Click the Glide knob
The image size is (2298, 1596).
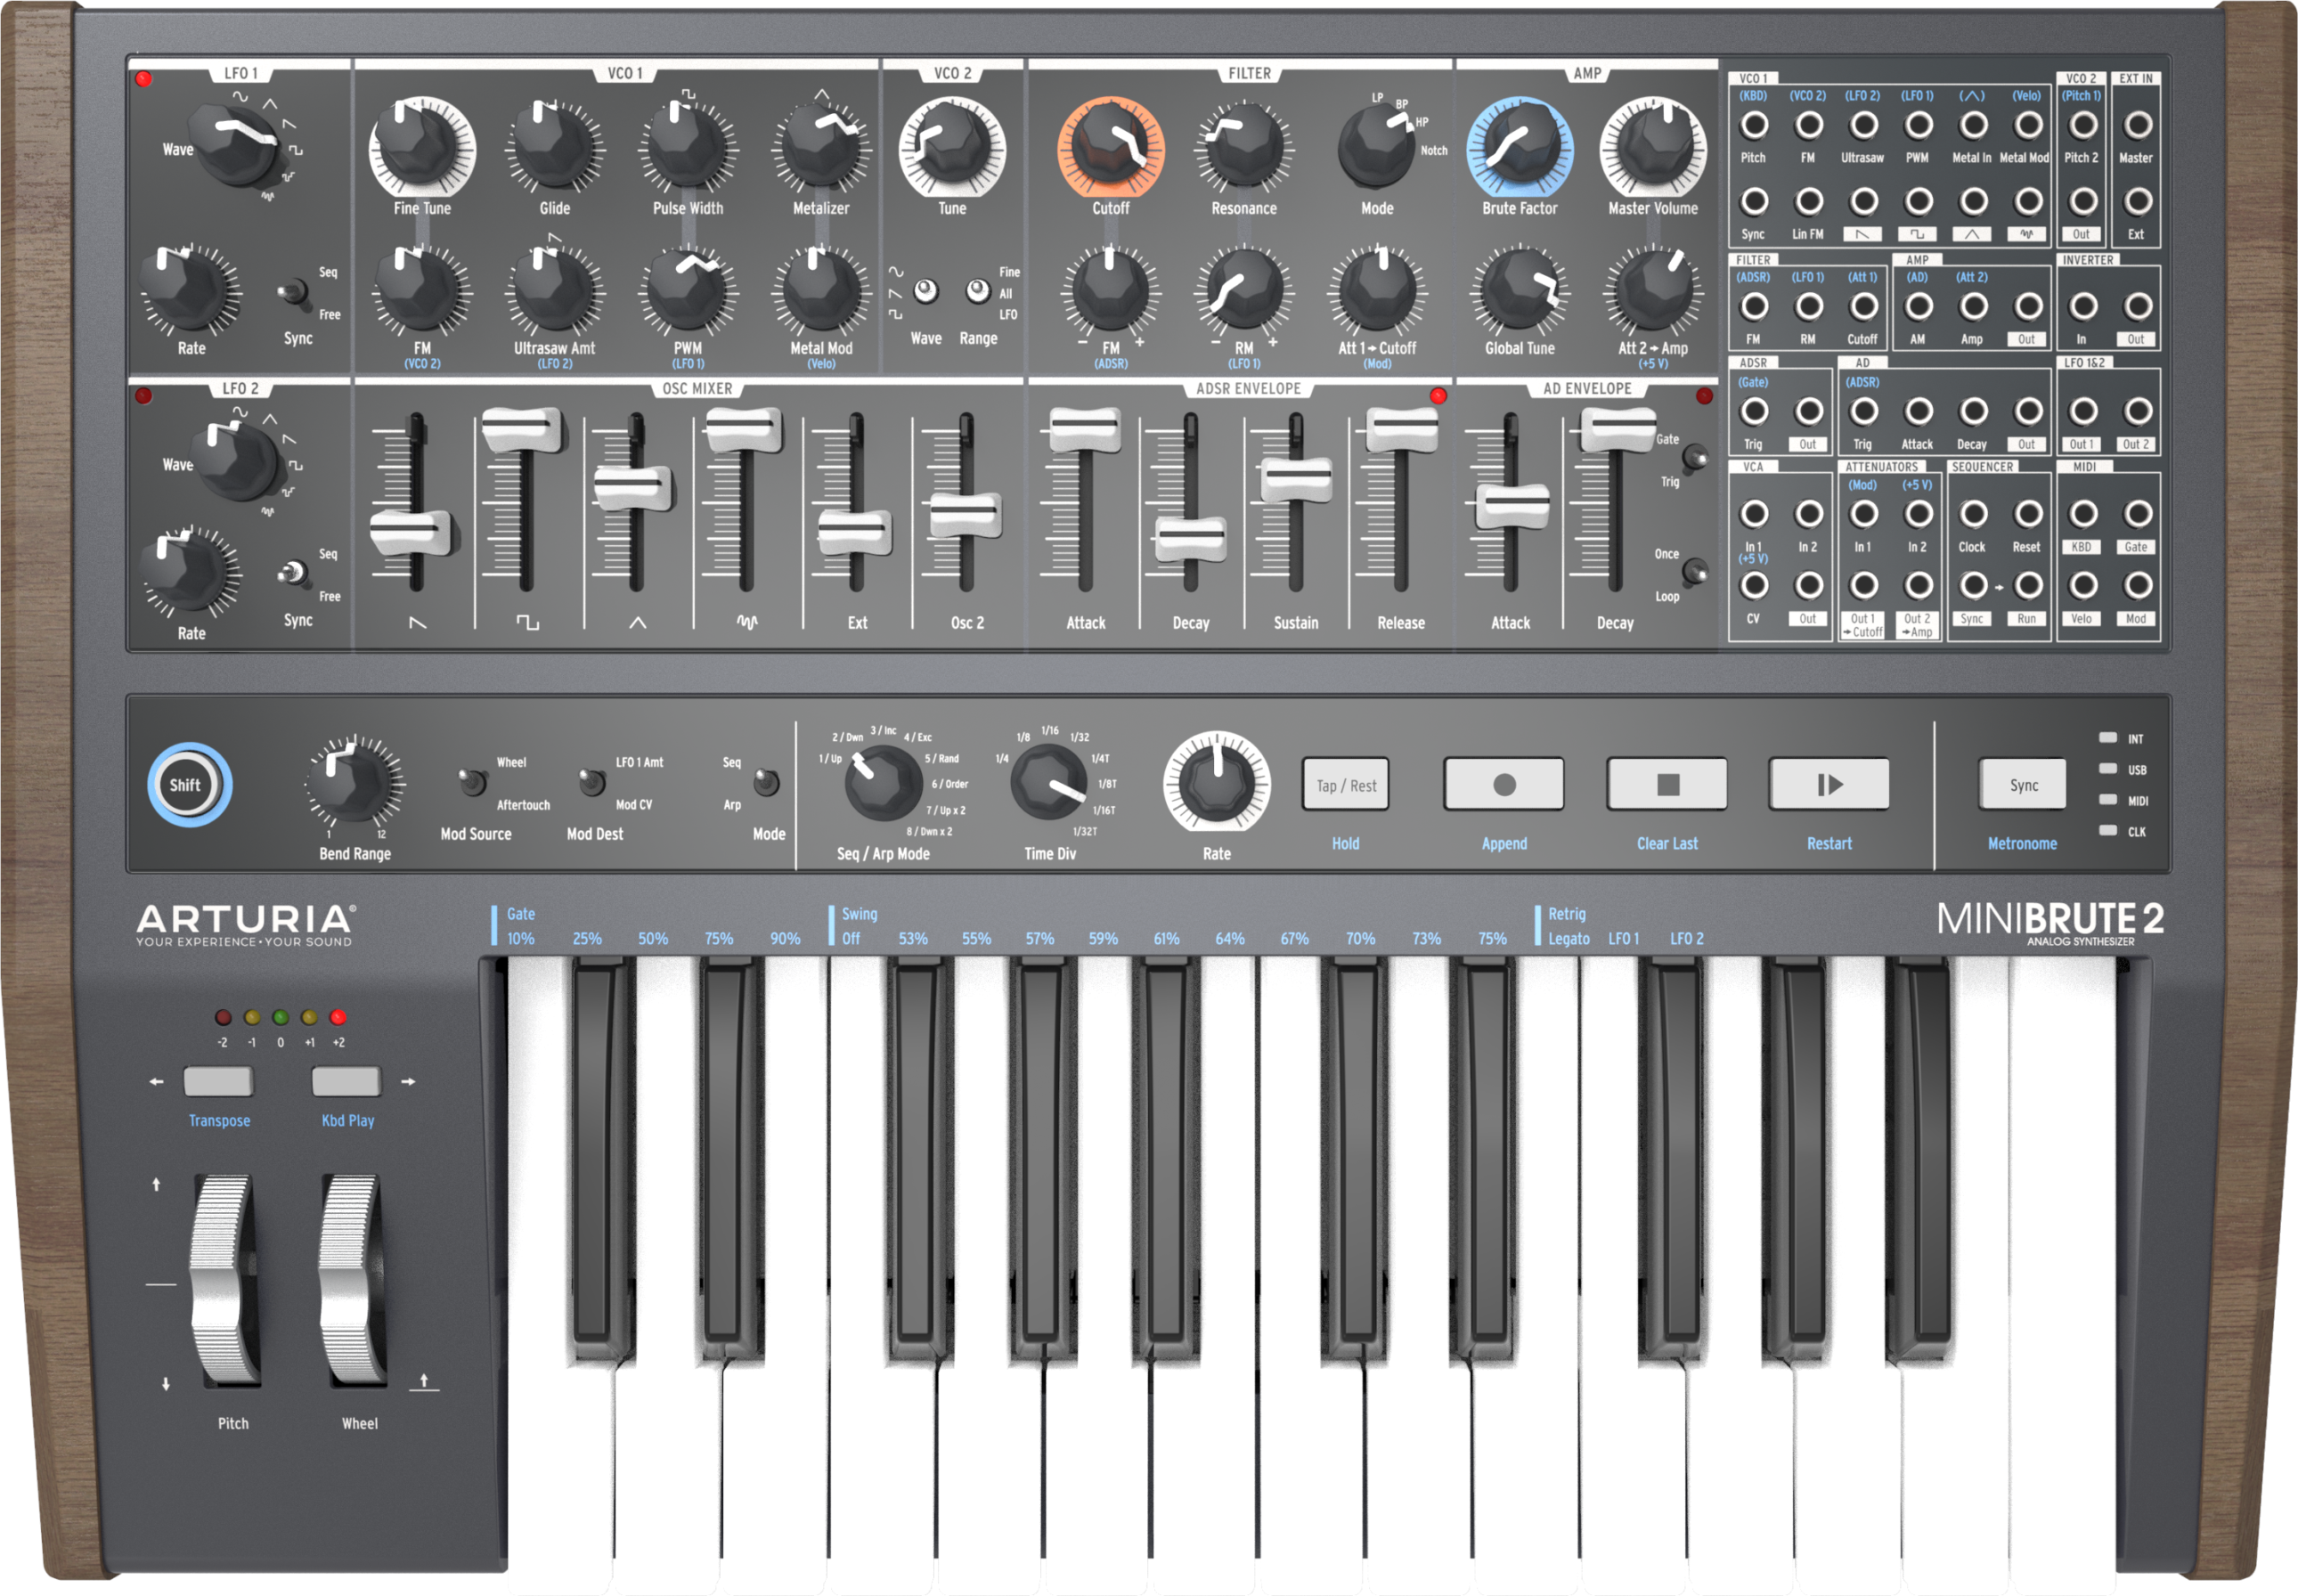[555, 148]
